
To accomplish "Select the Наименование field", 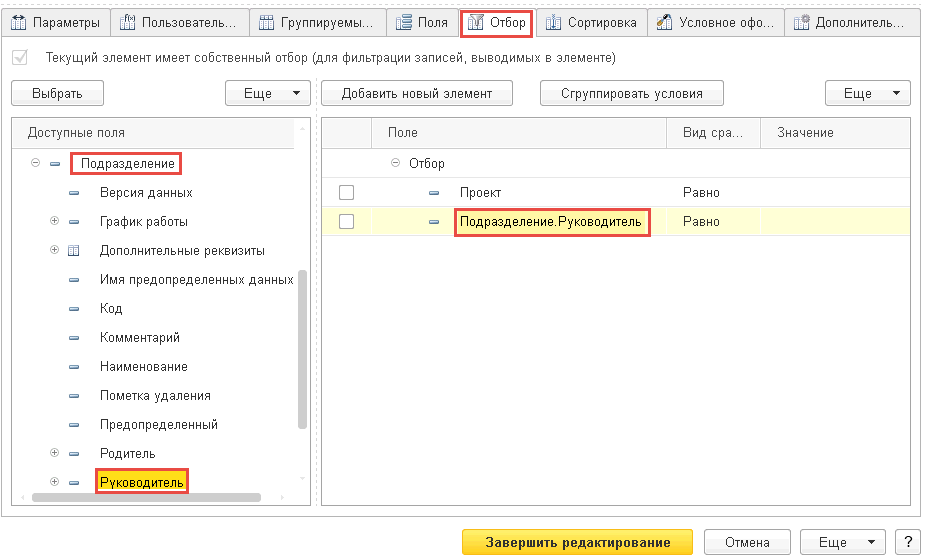I will tap(144, 367).
